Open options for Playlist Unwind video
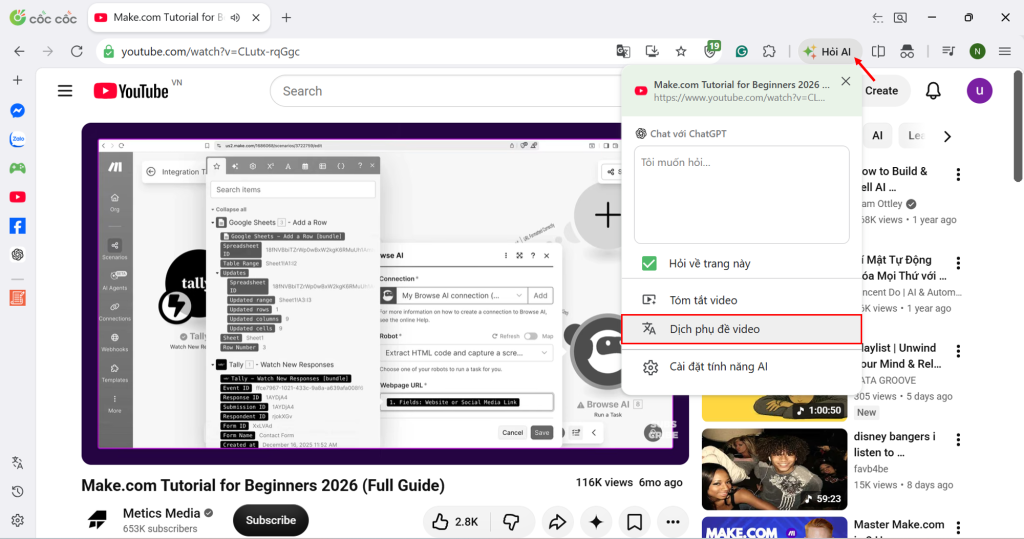This screenshot has width=1024, height=539. coord(958,351)
